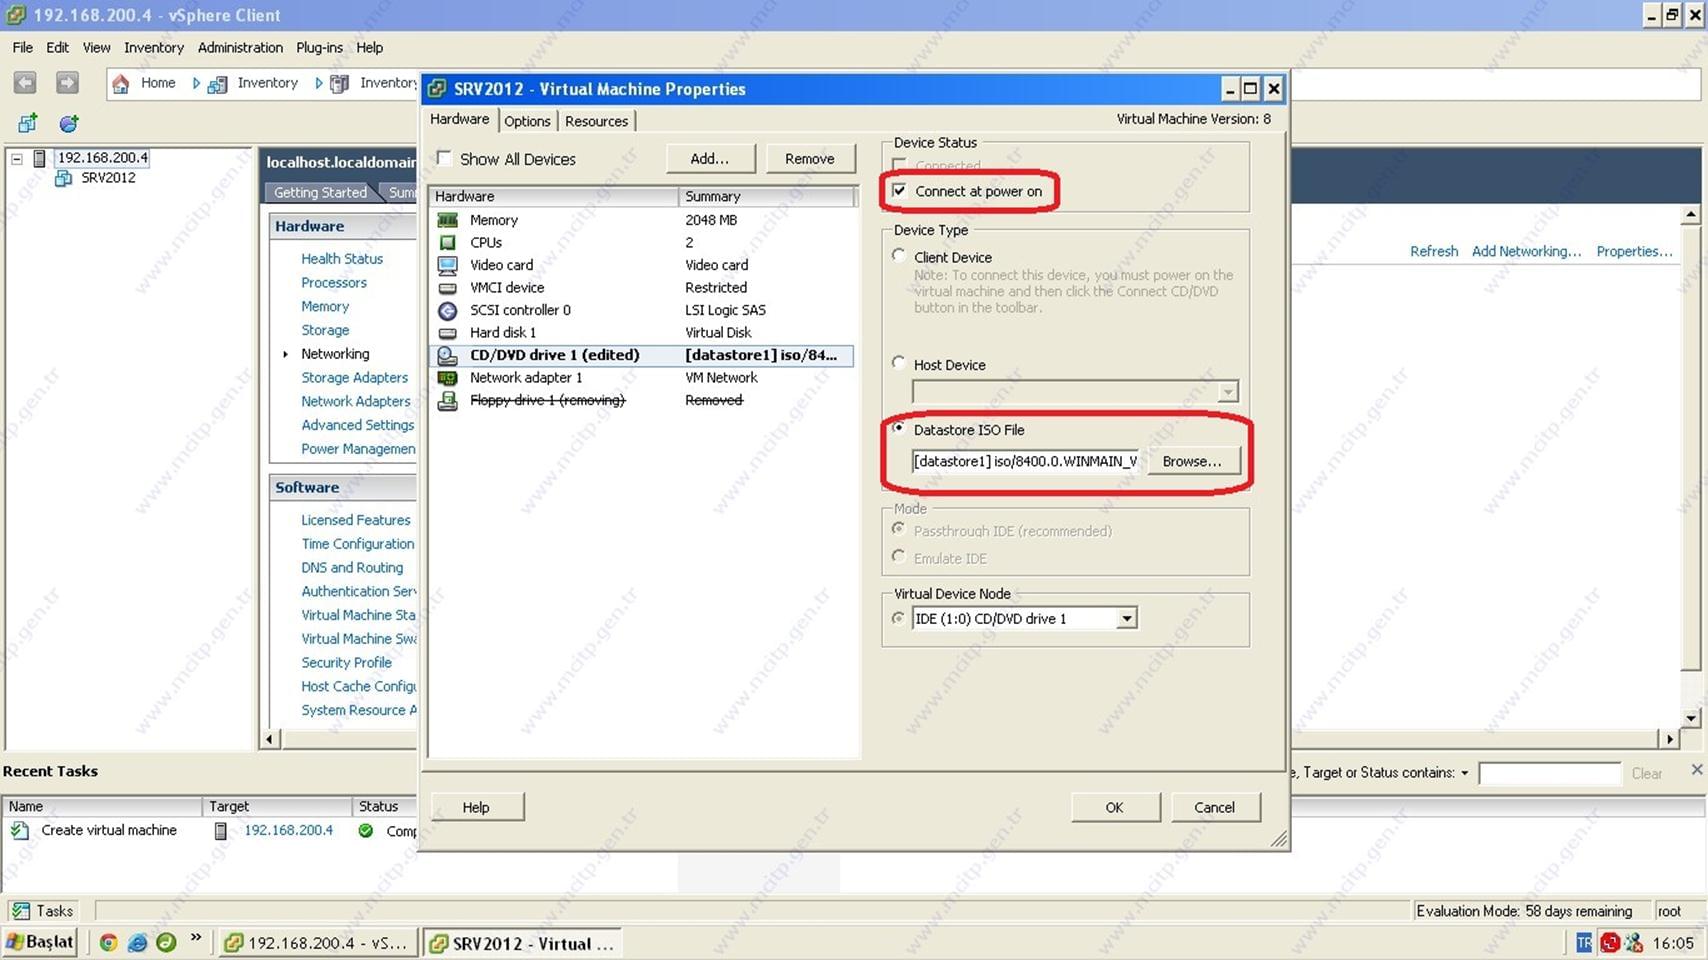Collapse the 192.168.200.4 tree node
The height and width of the screenshot is (960, 1708).
point(17,158)
